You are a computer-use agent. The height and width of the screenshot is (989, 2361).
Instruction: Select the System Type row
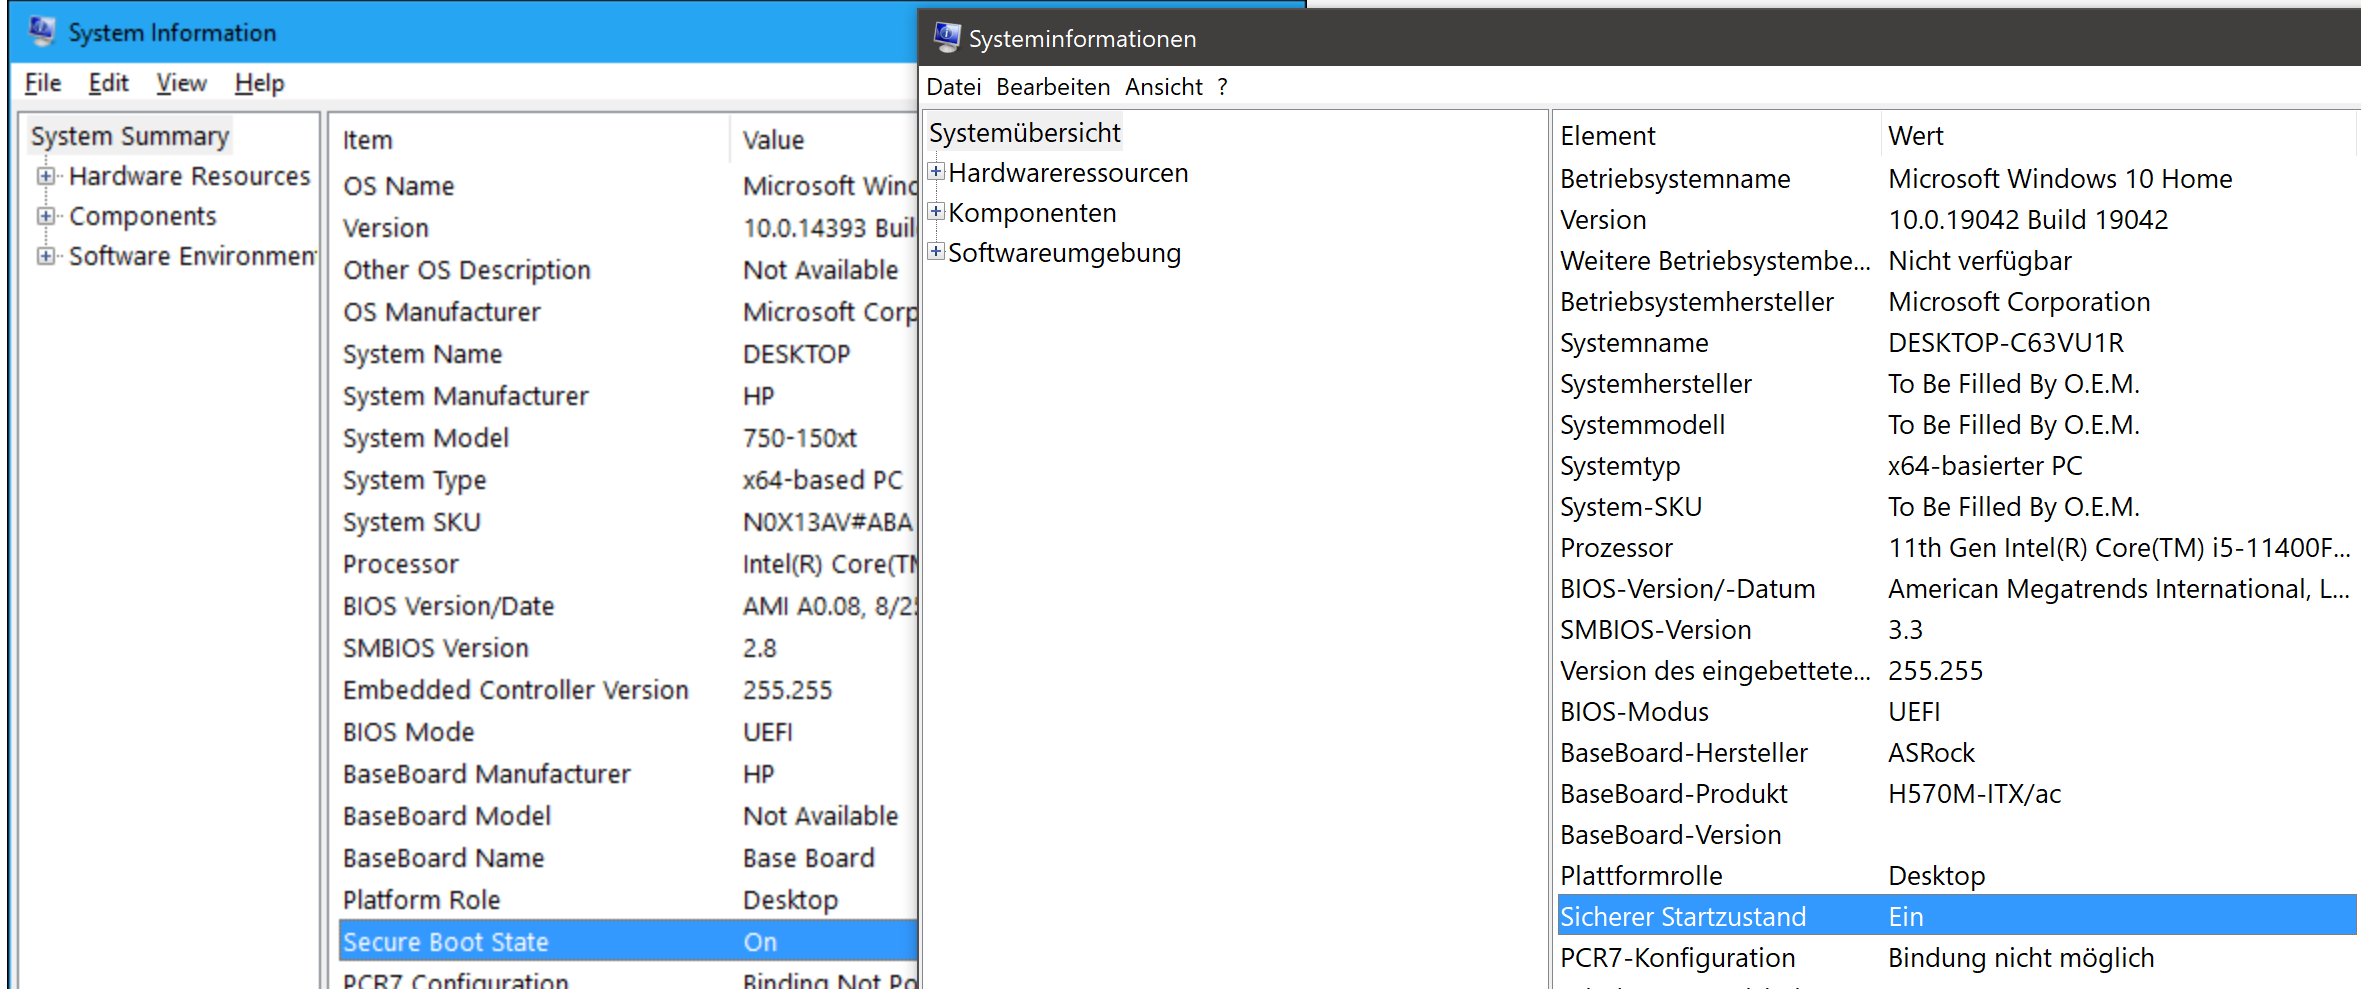coord(628,480)
